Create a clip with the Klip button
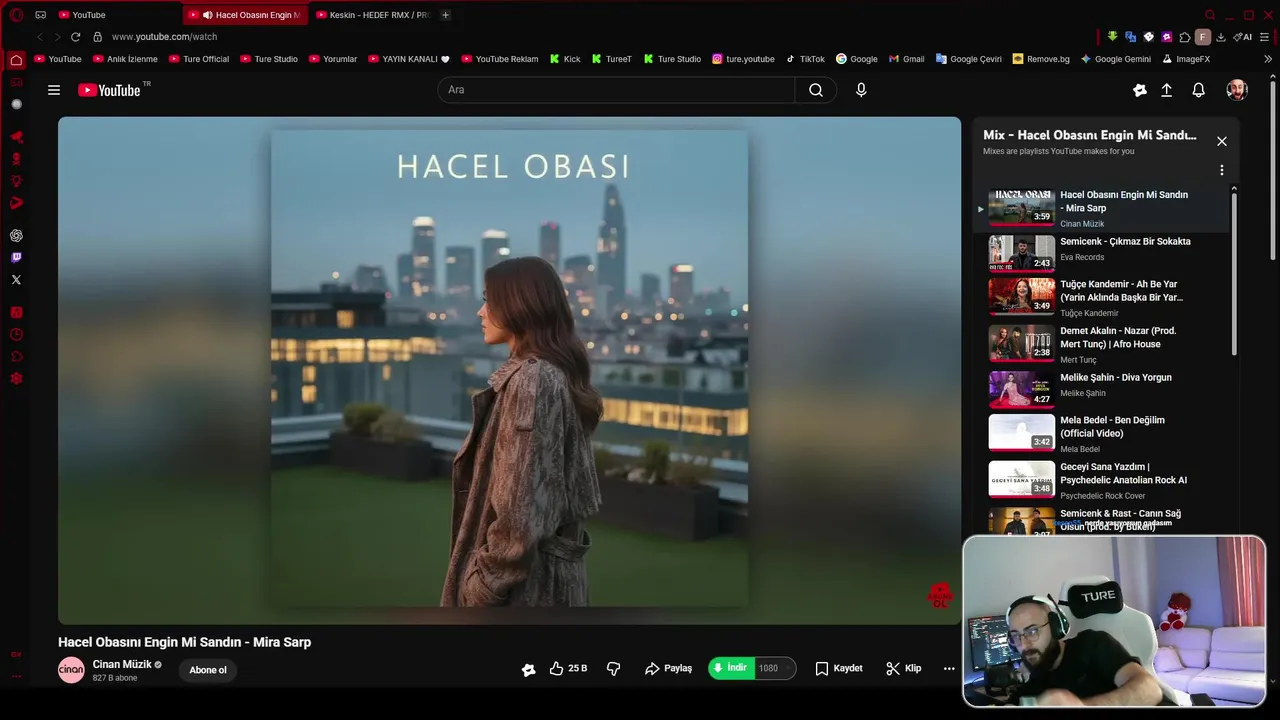Image resolution: width=1280 pixels, height=720 pixels. click(x=904, y=669)
